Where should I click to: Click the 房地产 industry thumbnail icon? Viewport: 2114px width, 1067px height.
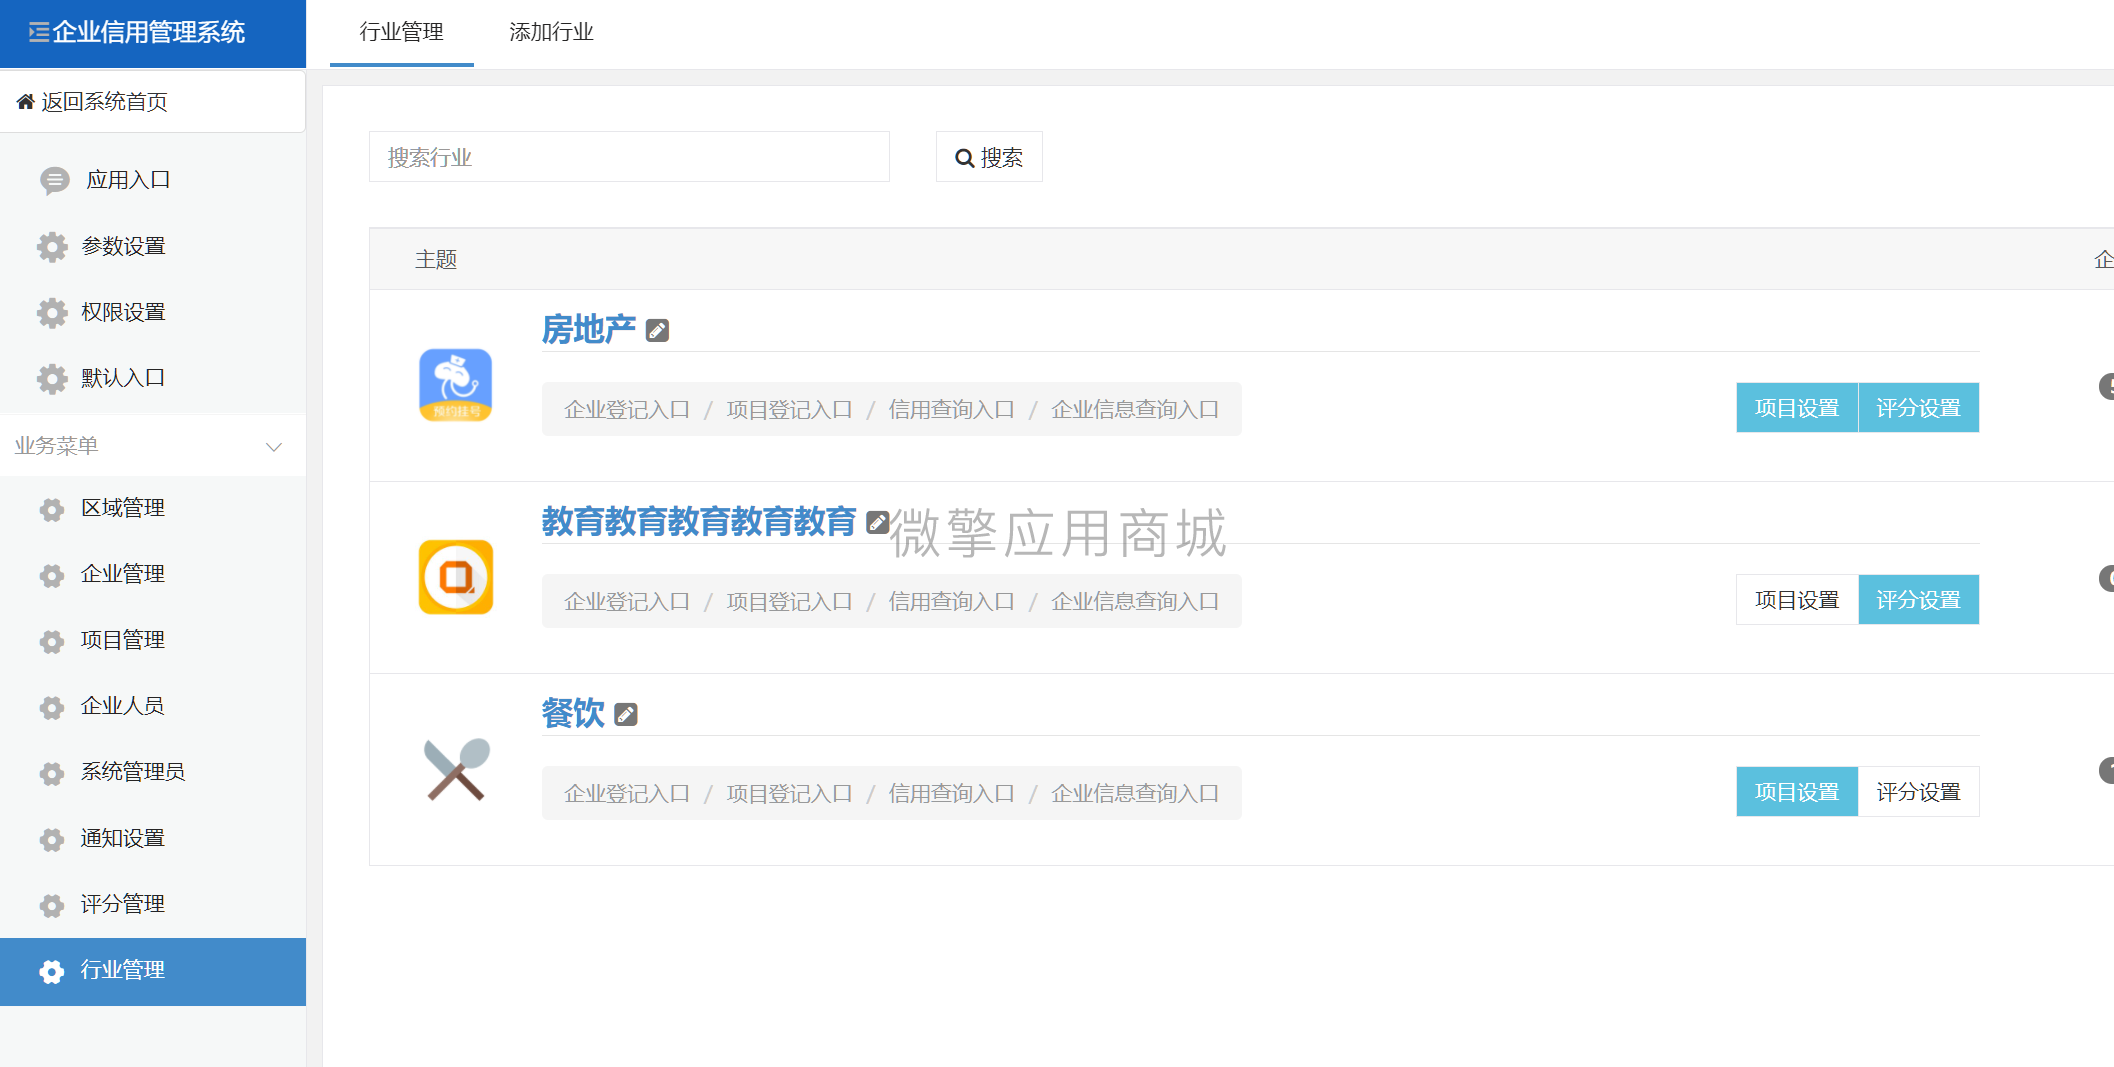click(x=456, y=385)
